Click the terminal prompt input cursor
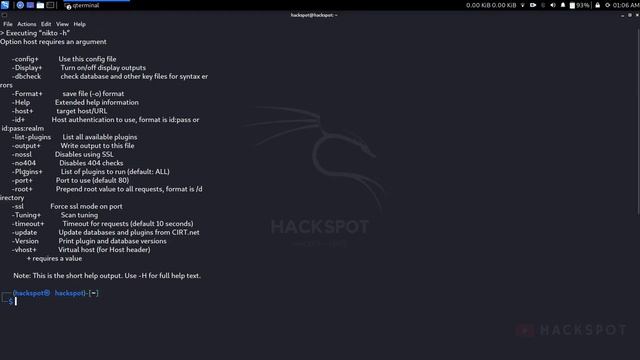Screen dimensions: 640x360 (16, 301)
